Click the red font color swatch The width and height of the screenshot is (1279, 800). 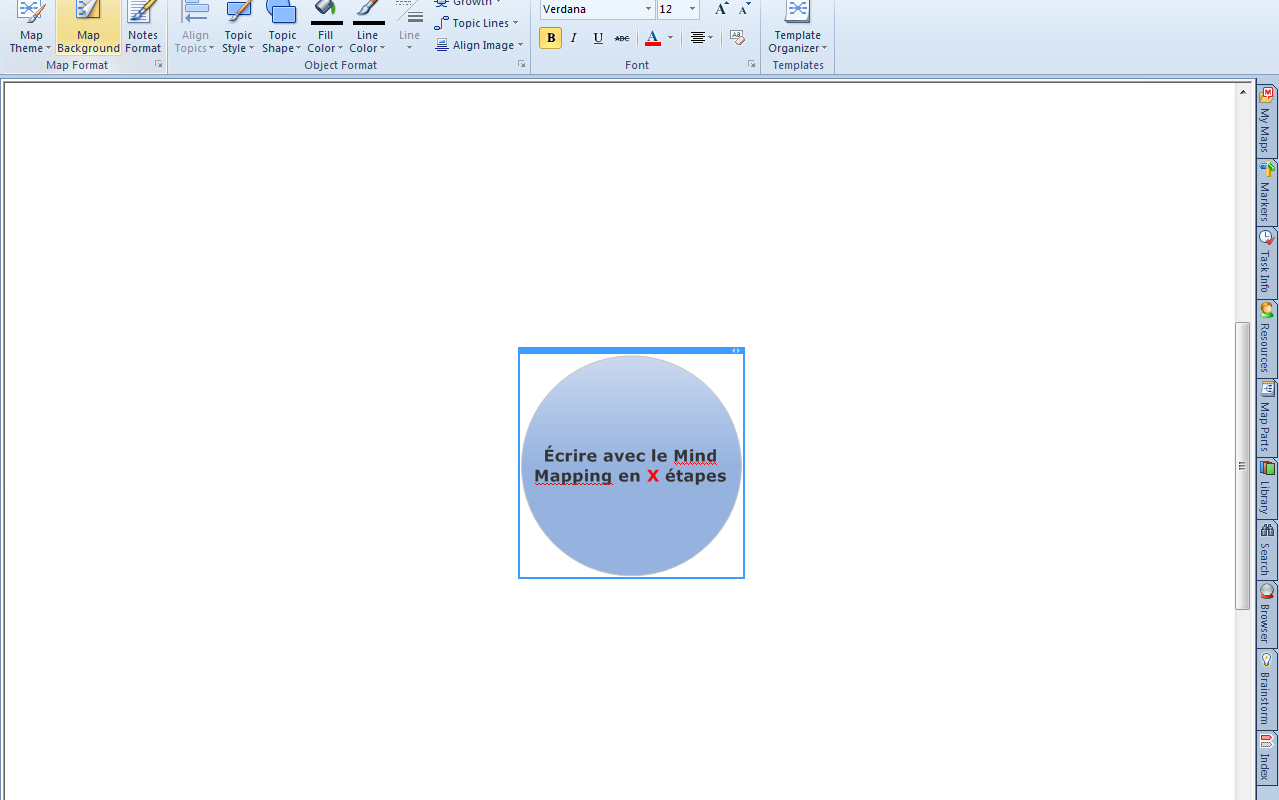point(652,38)
